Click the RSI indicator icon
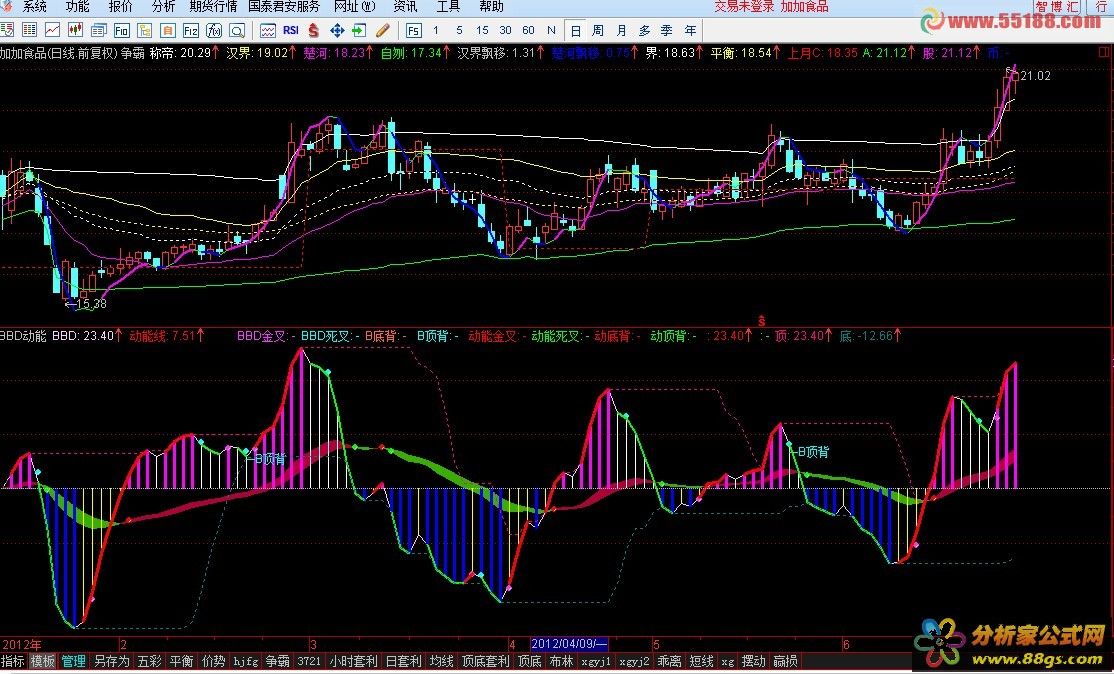Screen dimensions: 1114x674 coord(291,30)
